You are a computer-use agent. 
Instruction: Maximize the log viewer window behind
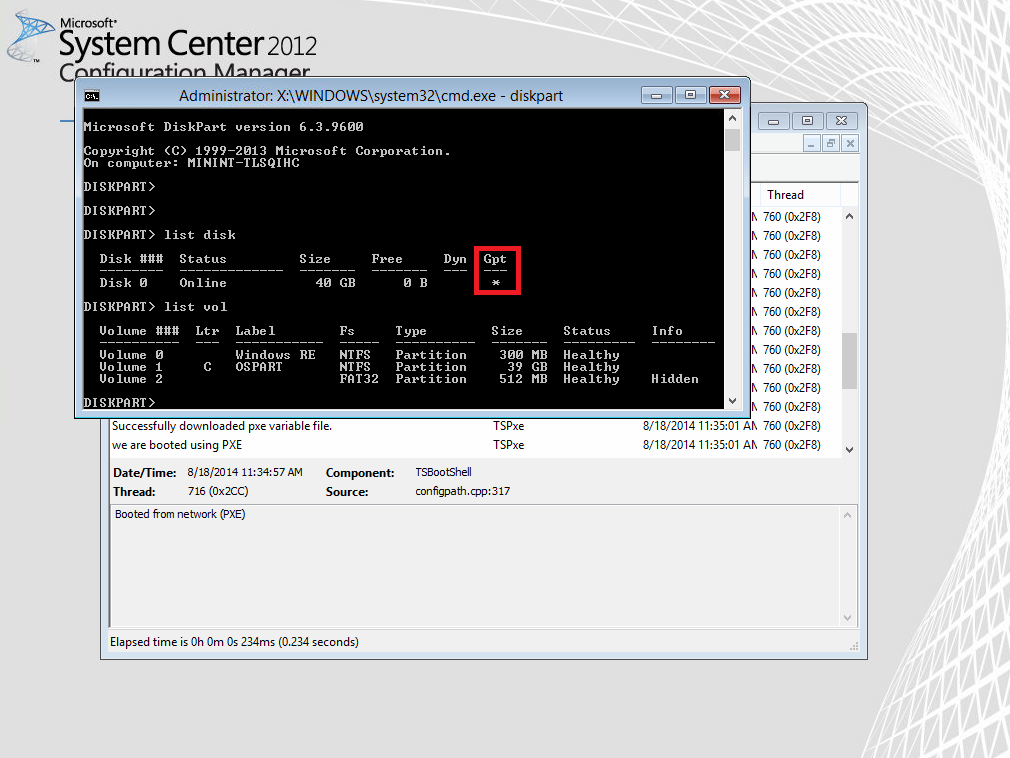pos(807,121)
